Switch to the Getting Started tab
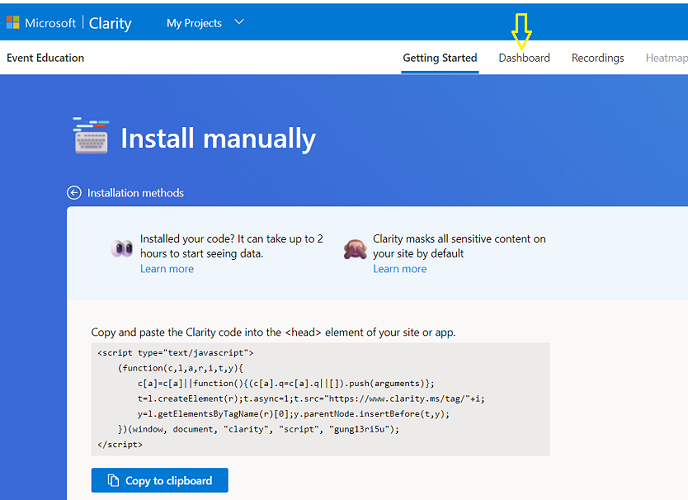This screenshot has width=688, height=500. tap(439, 58)
